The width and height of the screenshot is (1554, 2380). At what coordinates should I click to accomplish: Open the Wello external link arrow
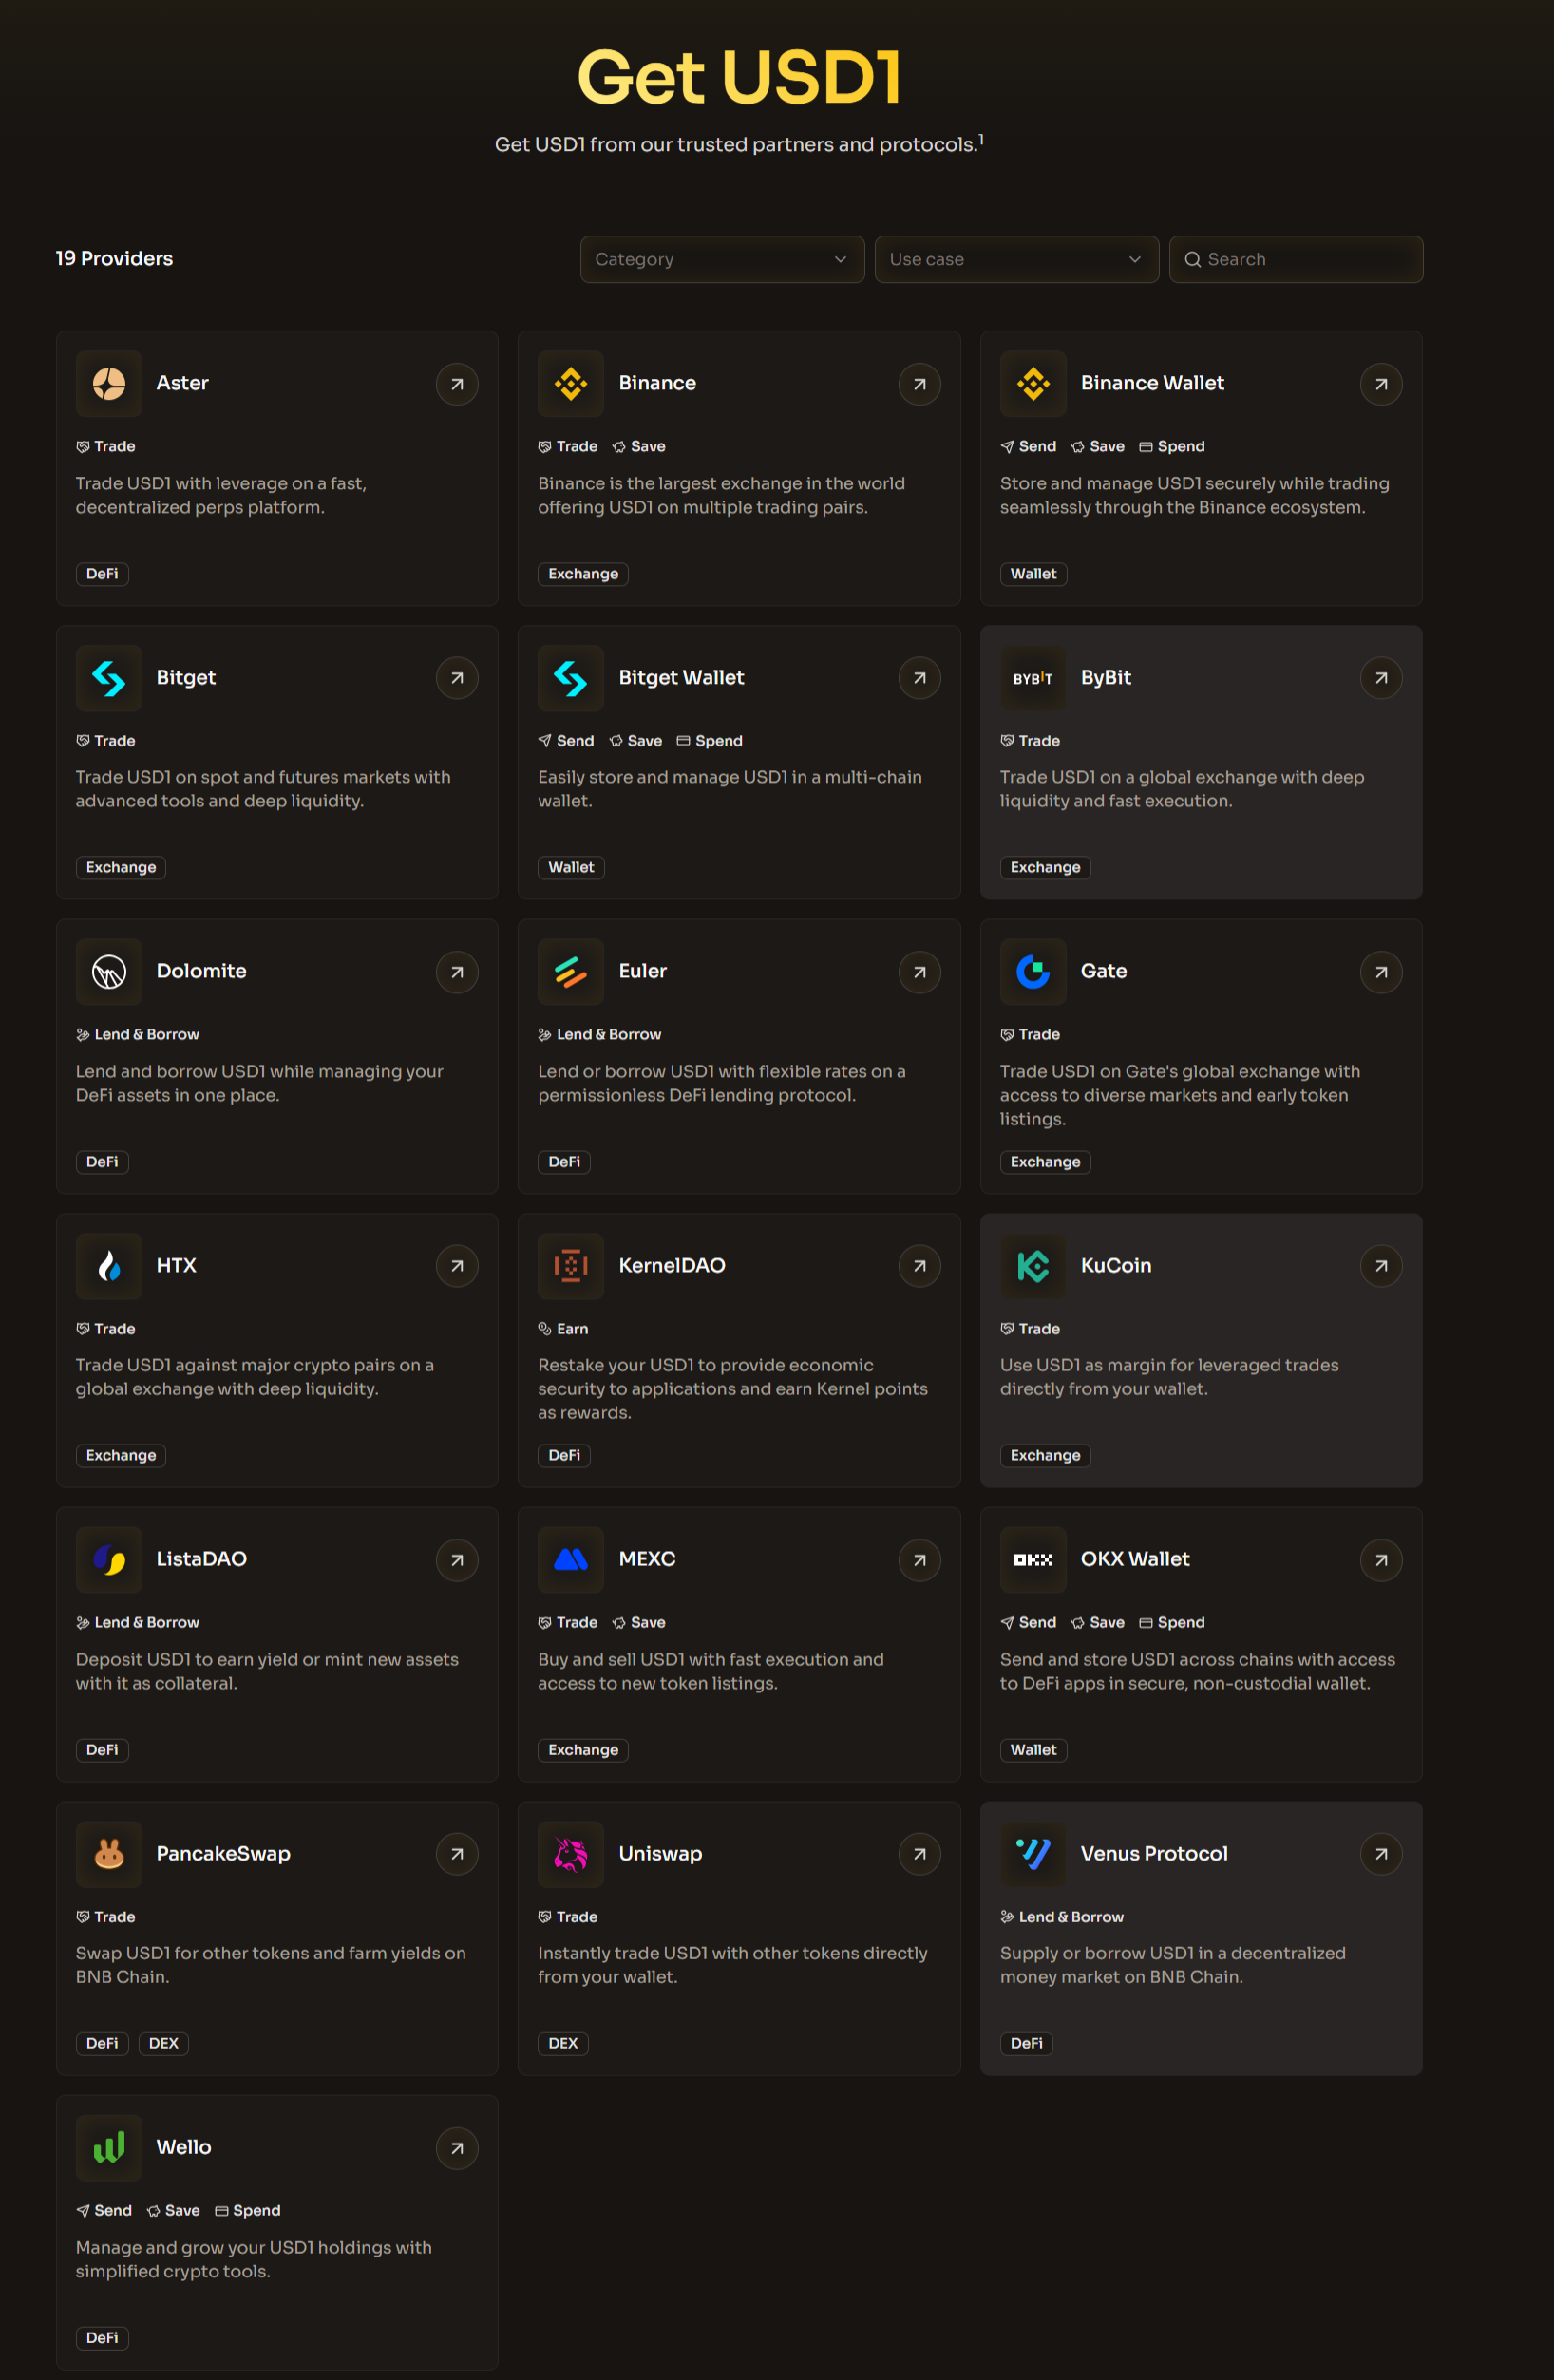(x=457, y=2148)
